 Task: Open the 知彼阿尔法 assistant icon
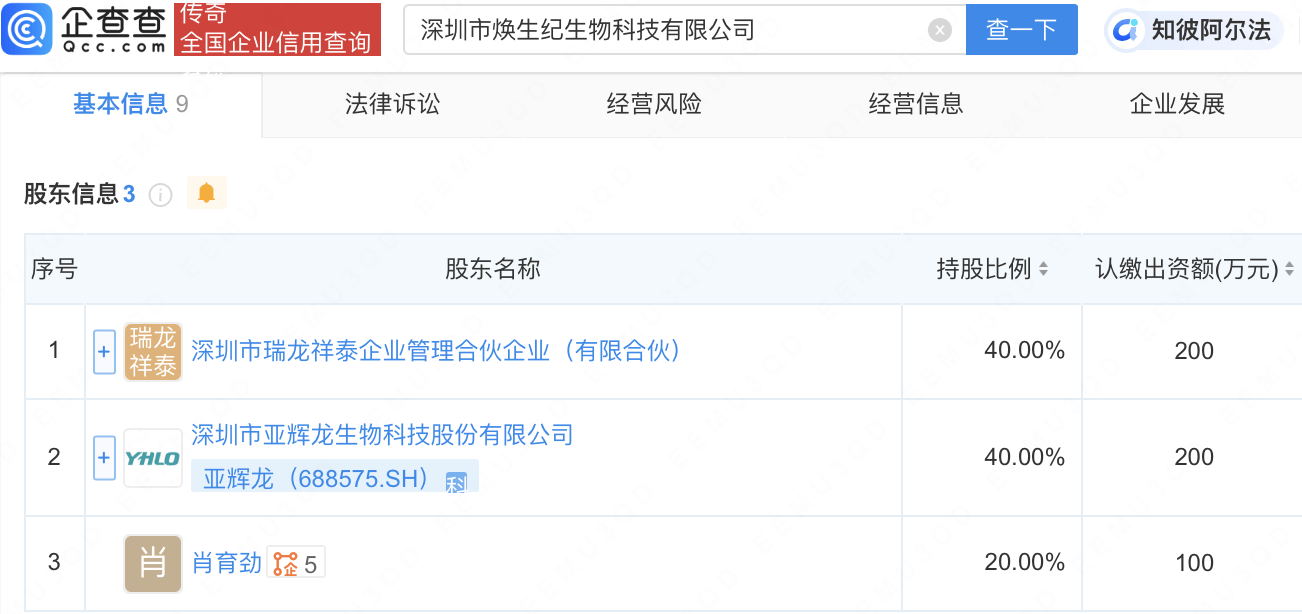click(1128, 30)
